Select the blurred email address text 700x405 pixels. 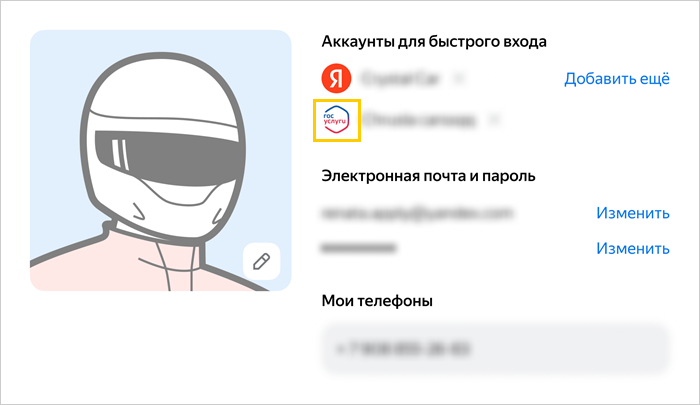tap(417, 213)
